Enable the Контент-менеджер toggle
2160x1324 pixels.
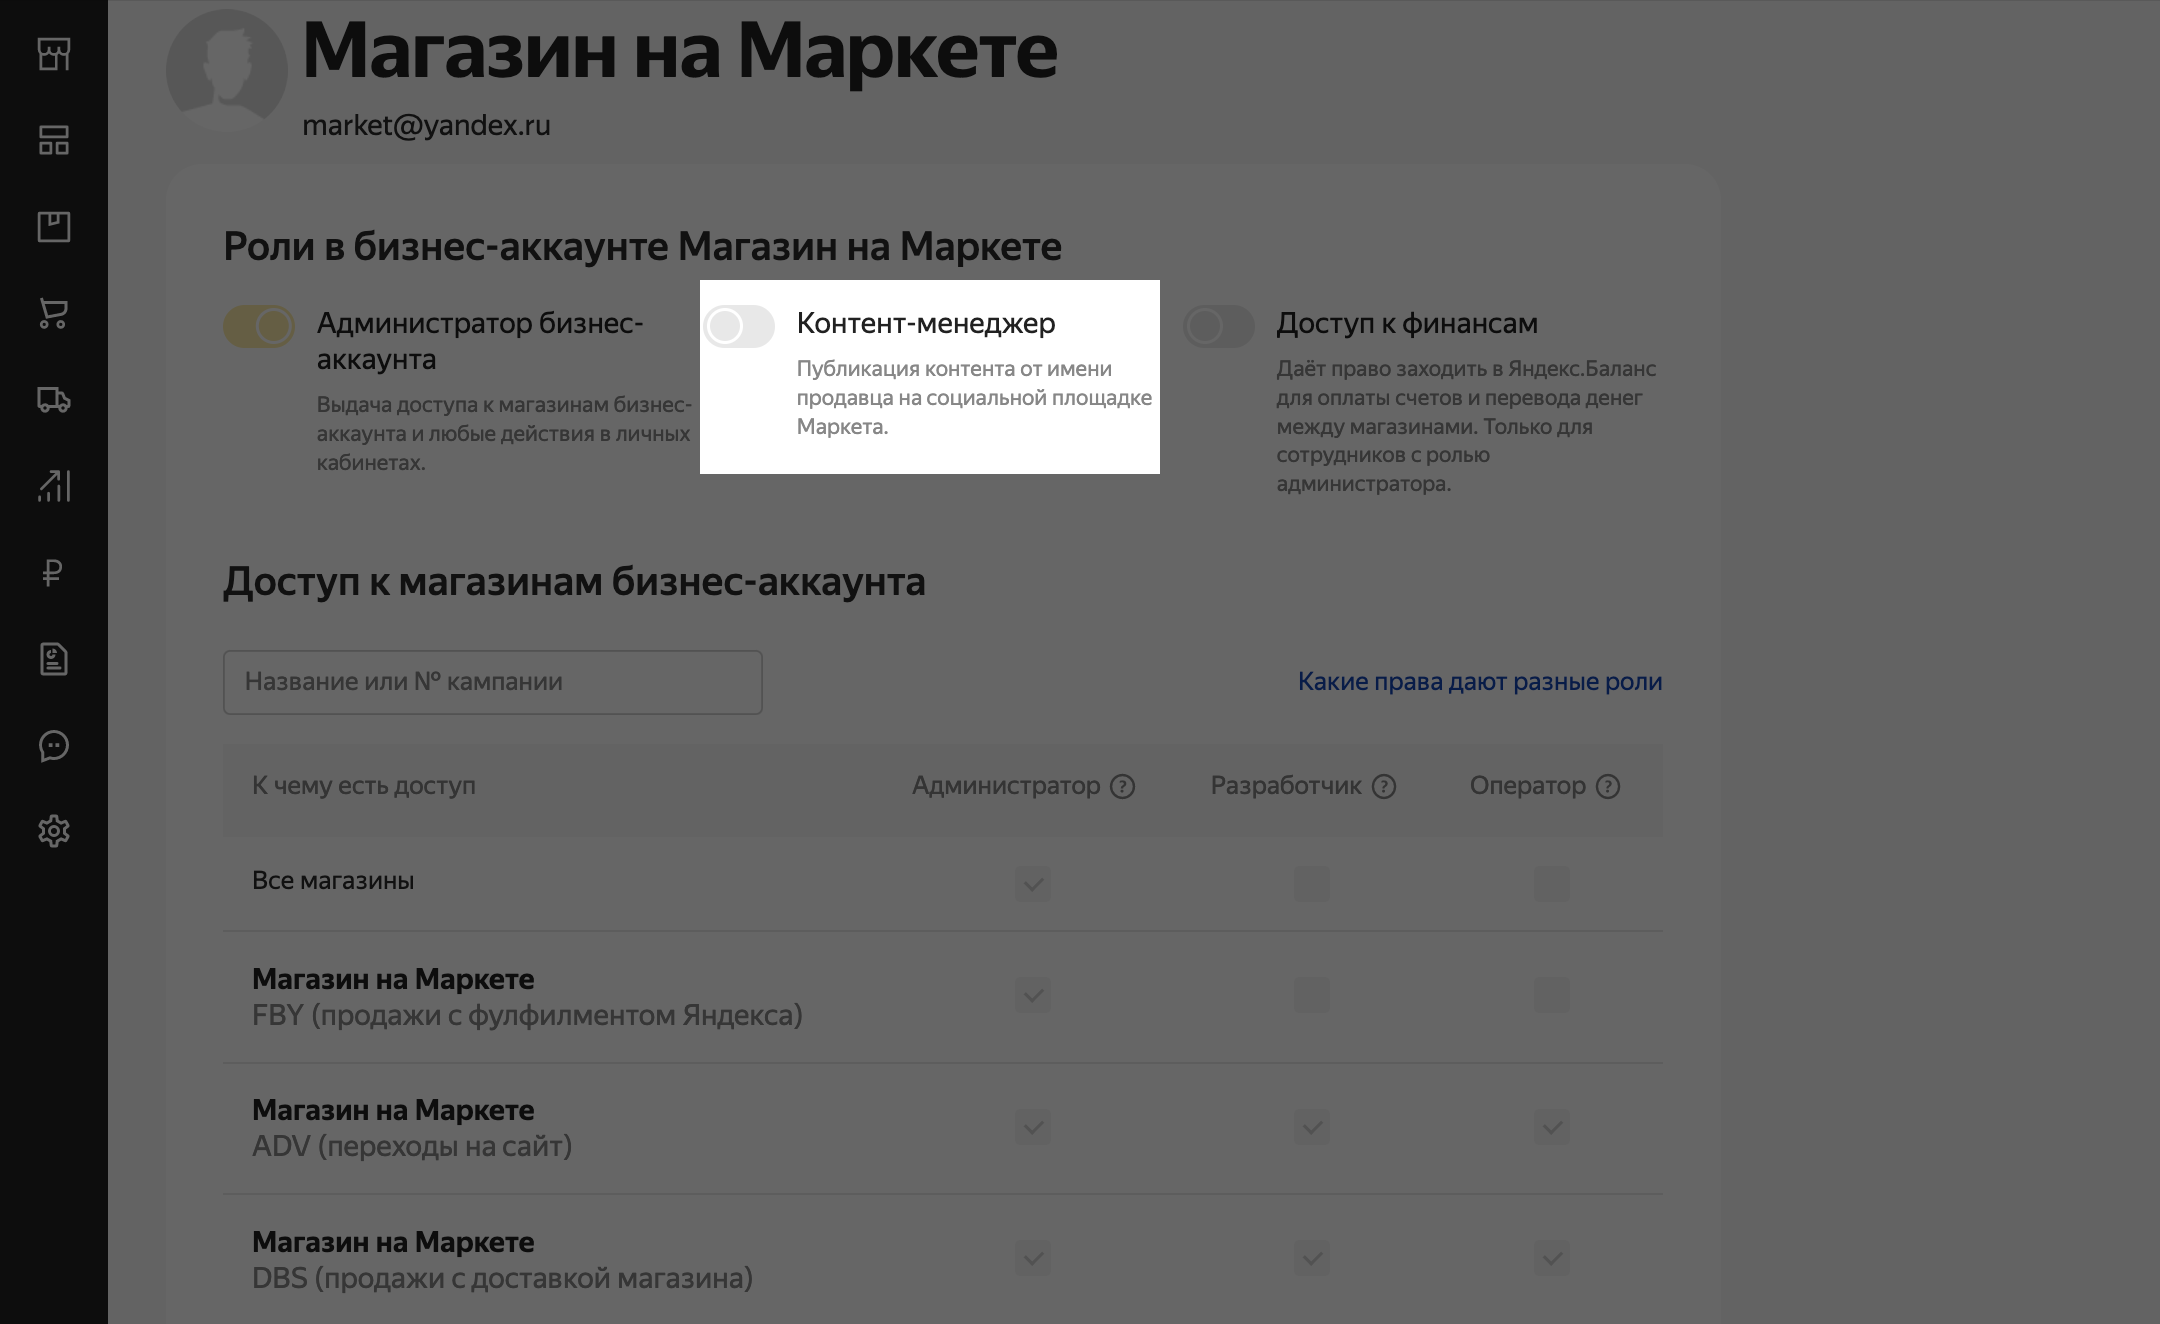(739, 326)
